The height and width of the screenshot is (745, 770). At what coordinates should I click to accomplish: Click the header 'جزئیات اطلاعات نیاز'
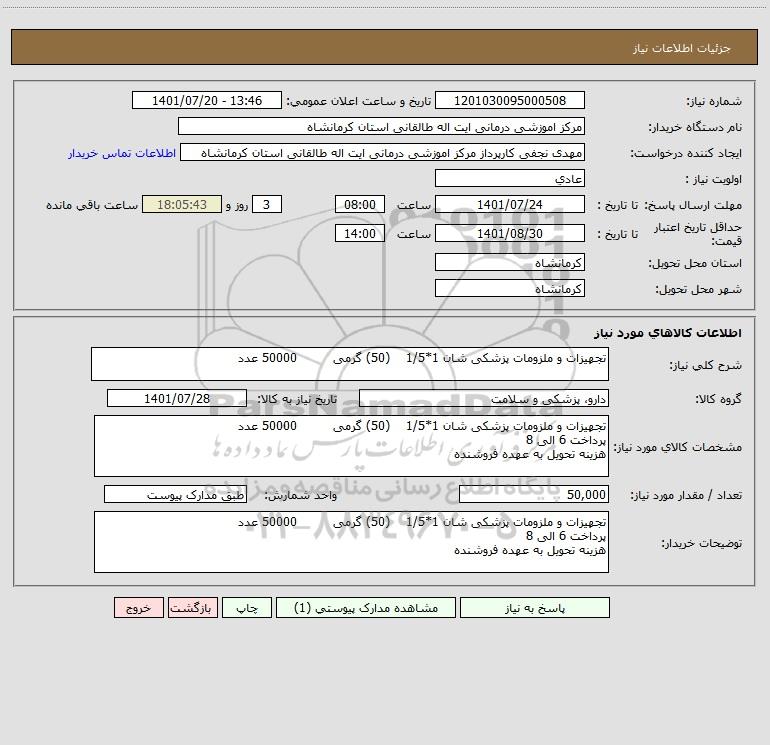(x=681, y=48)
